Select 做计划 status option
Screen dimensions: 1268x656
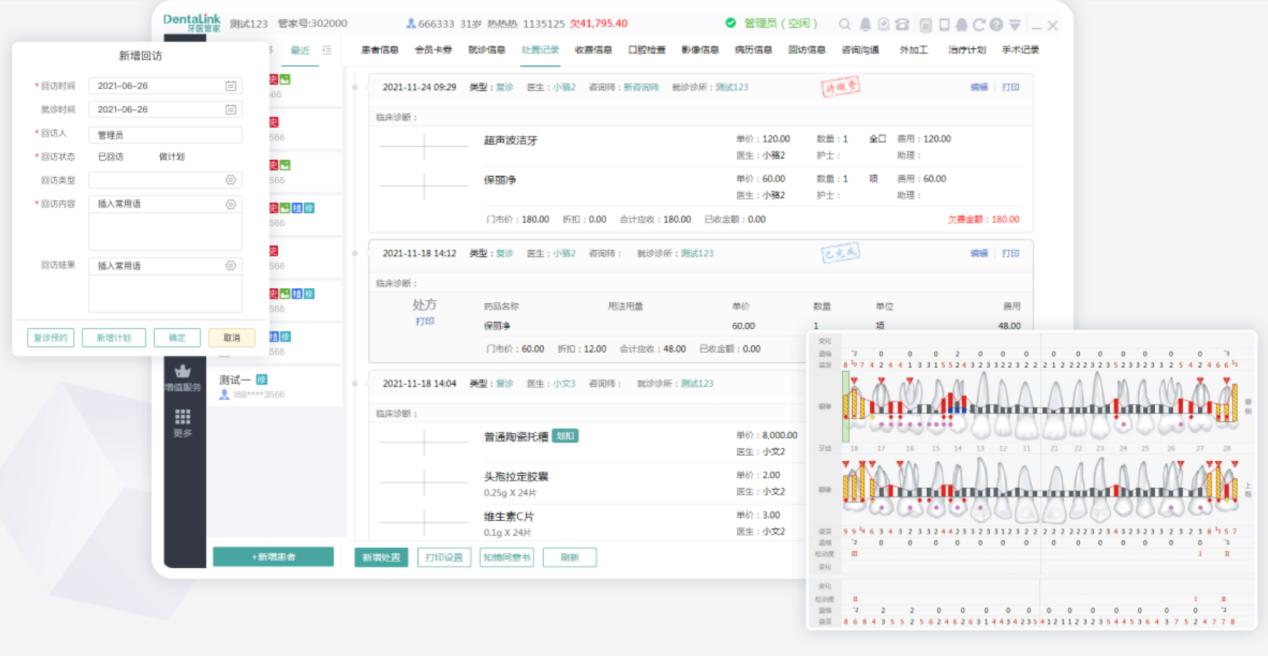(x=172, y=157)
